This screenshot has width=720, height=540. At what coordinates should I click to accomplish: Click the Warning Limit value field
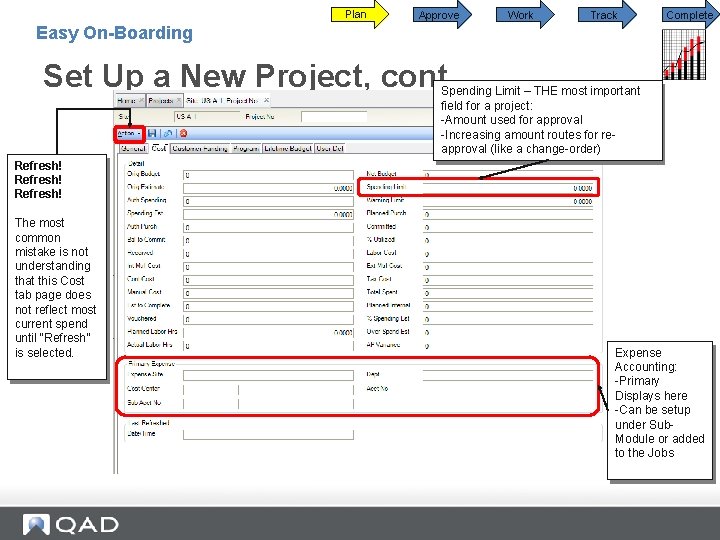coord(508,201)
